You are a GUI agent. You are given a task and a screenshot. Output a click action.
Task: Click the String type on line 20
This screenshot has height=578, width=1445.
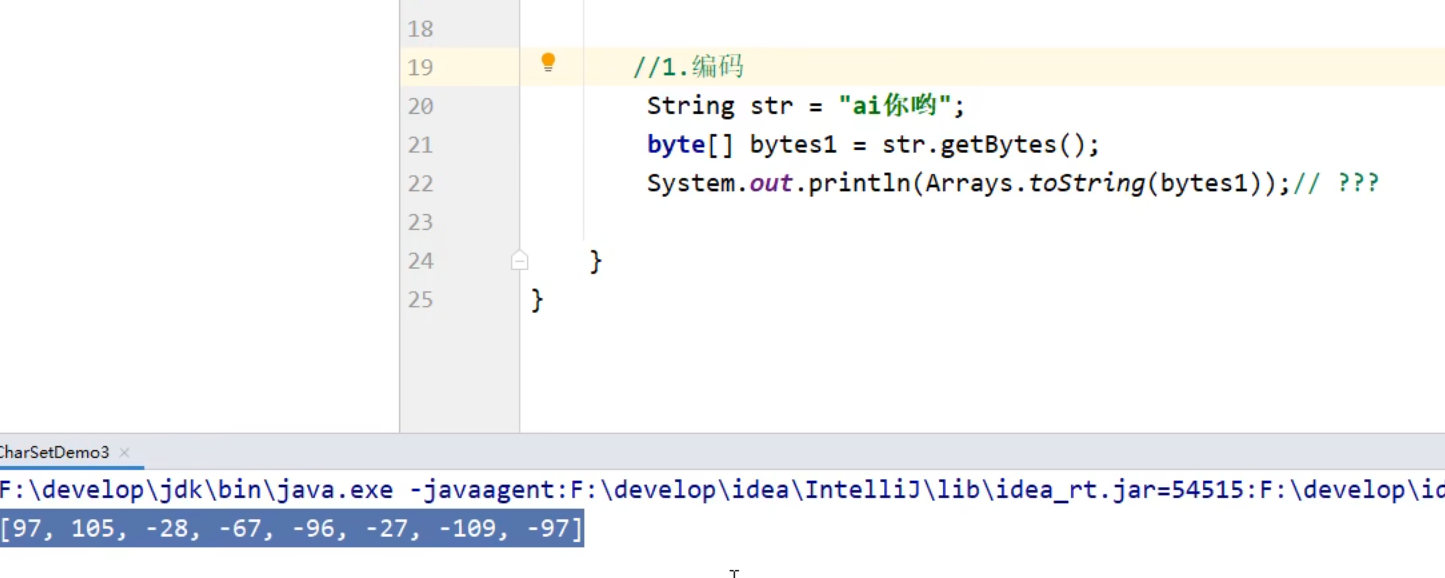click(690, 106)
